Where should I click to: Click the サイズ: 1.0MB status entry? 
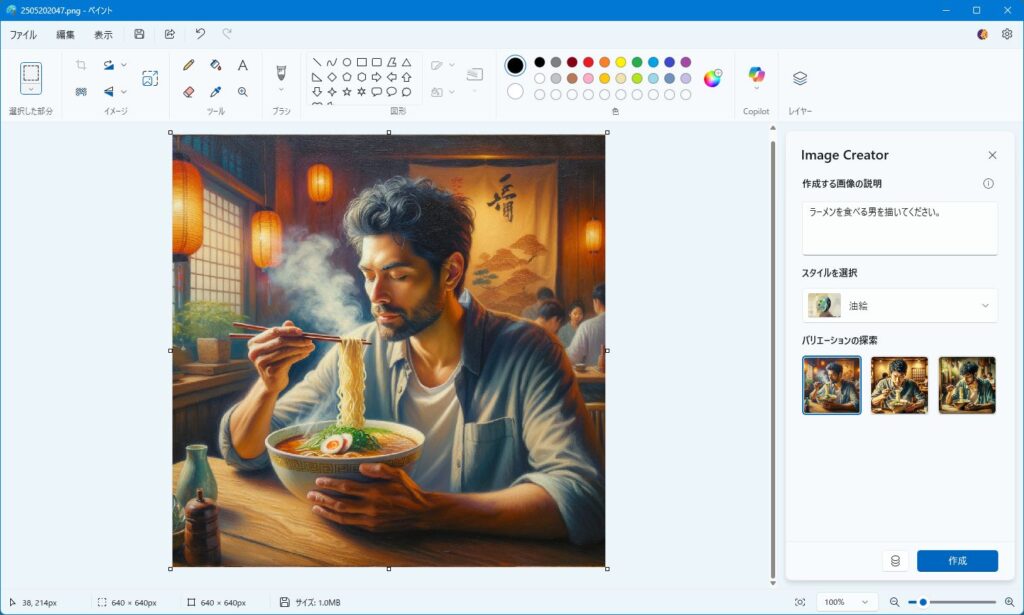tap(310, 602)
